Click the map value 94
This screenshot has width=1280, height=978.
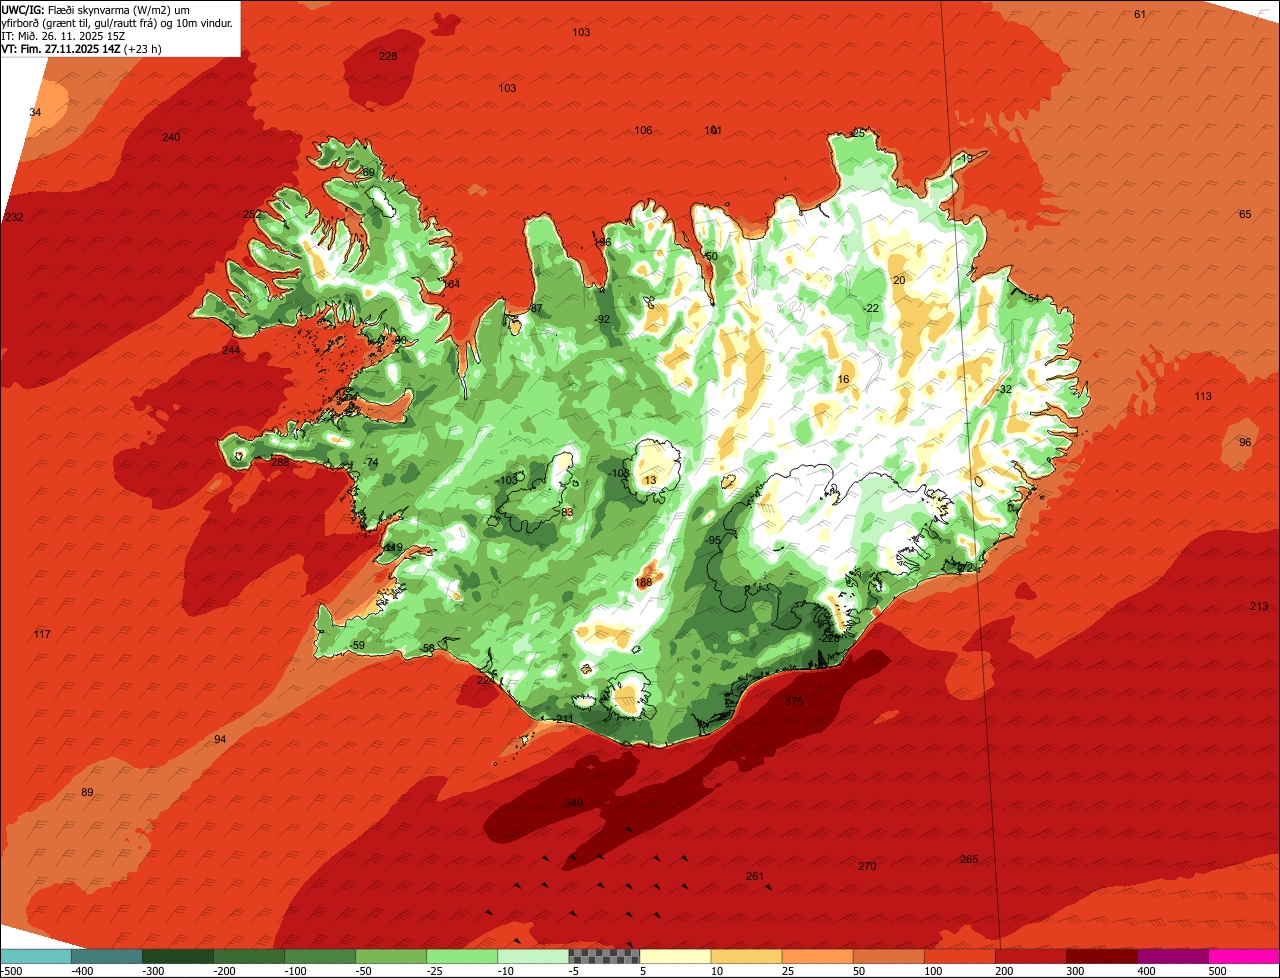point(220,739)
